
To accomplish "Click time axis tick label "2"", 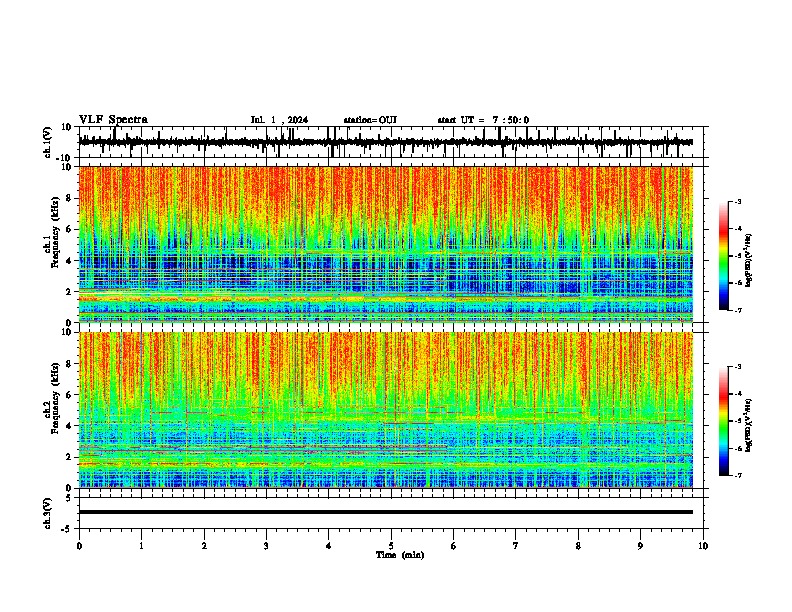I will [x=204, y=546].
